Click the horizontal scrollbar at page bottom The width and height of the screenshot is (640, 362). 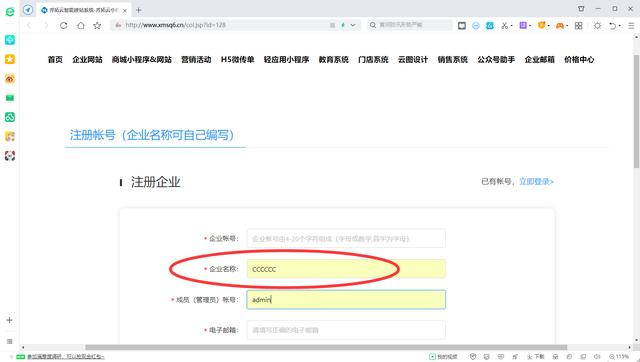click(x=326, y=347)
